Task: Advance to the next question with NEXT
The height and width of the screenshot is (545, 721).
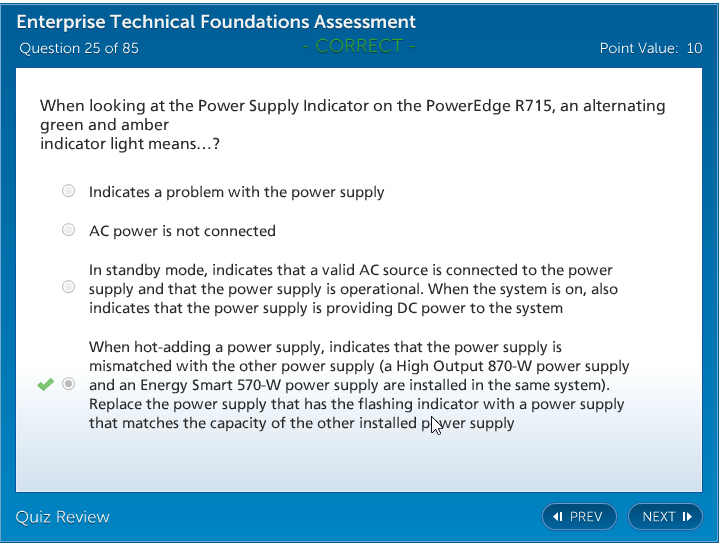Action: point(665,517)
